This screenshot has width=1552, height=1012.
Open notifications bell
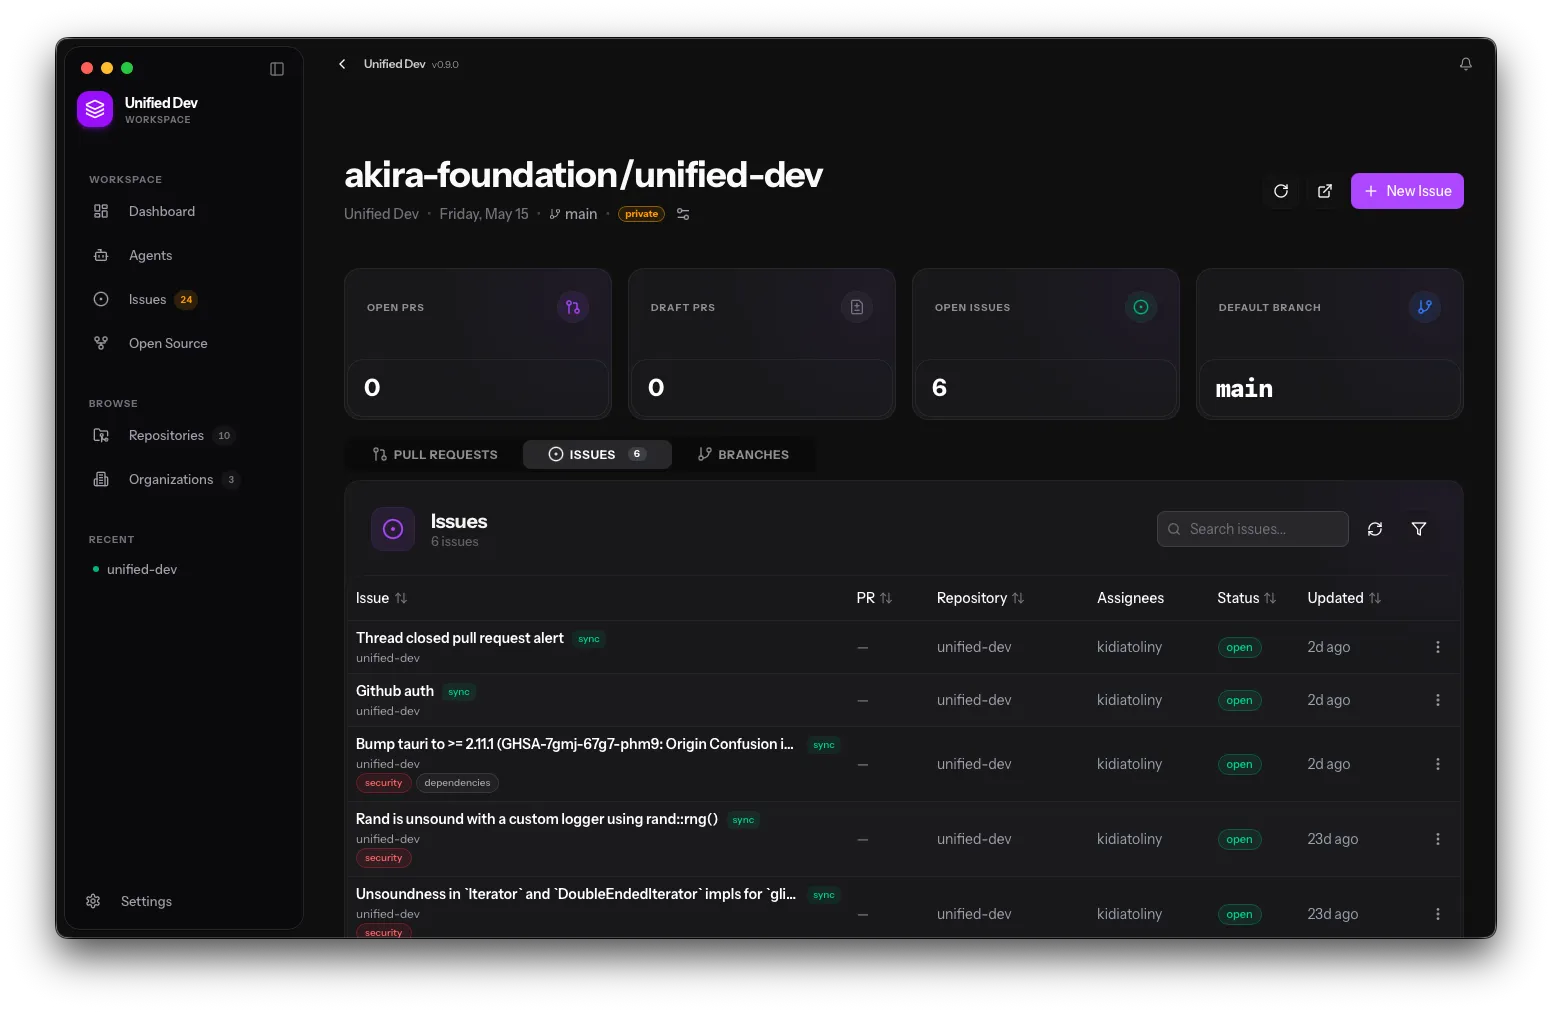pos(1465,64)
